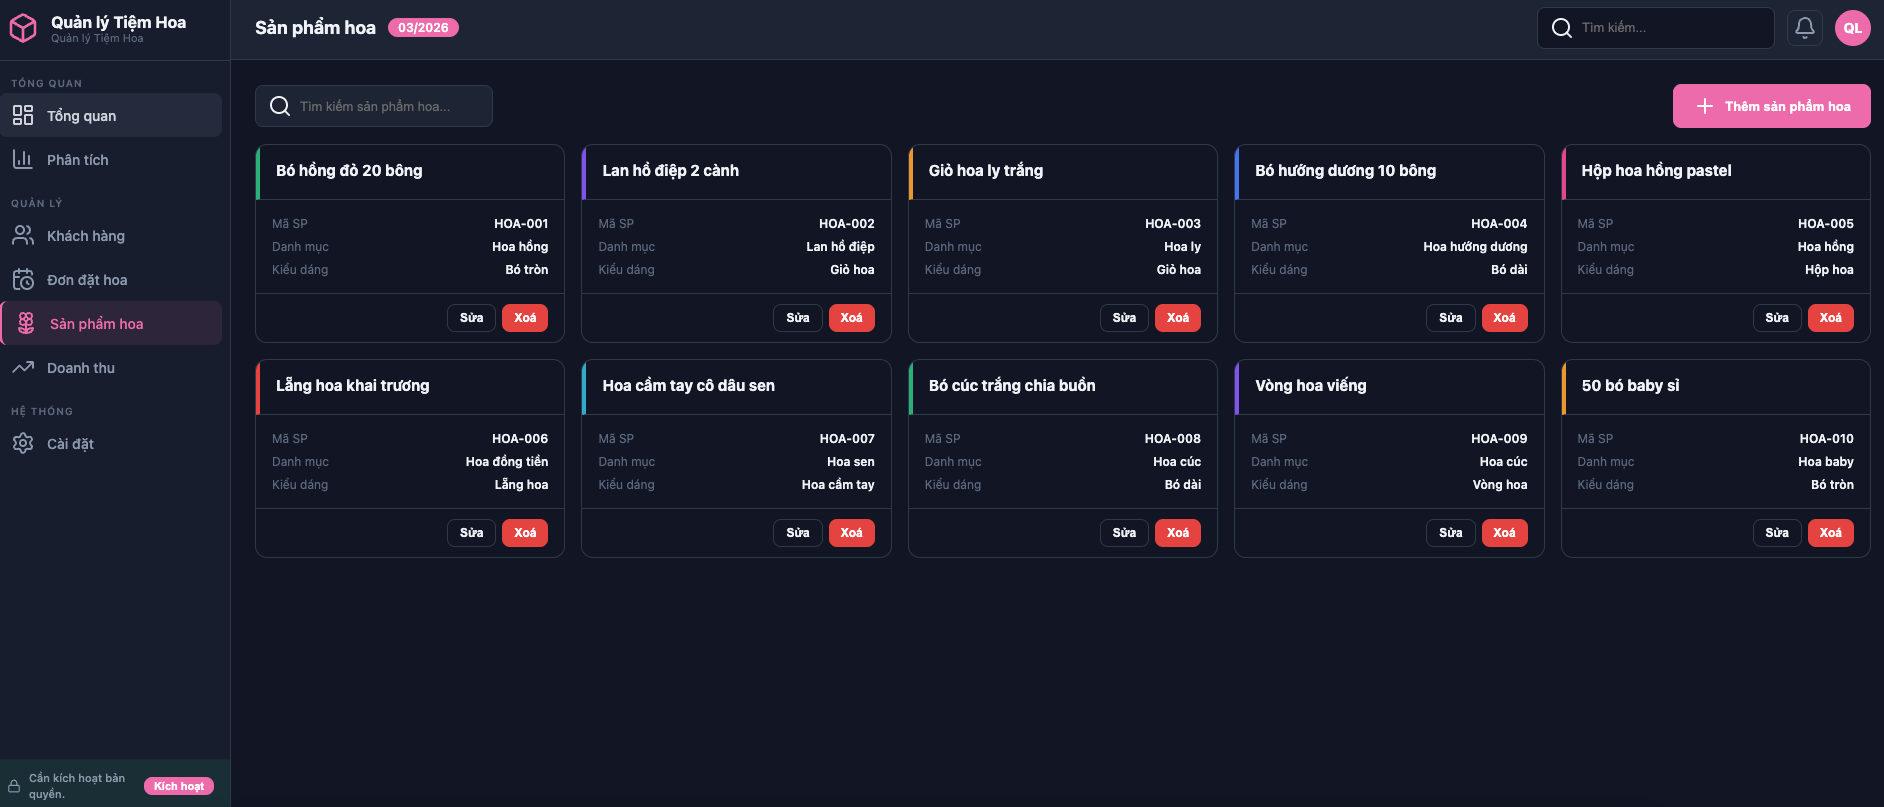
Task: Click the Kích hoạt license button
Action: coord(179,786)
